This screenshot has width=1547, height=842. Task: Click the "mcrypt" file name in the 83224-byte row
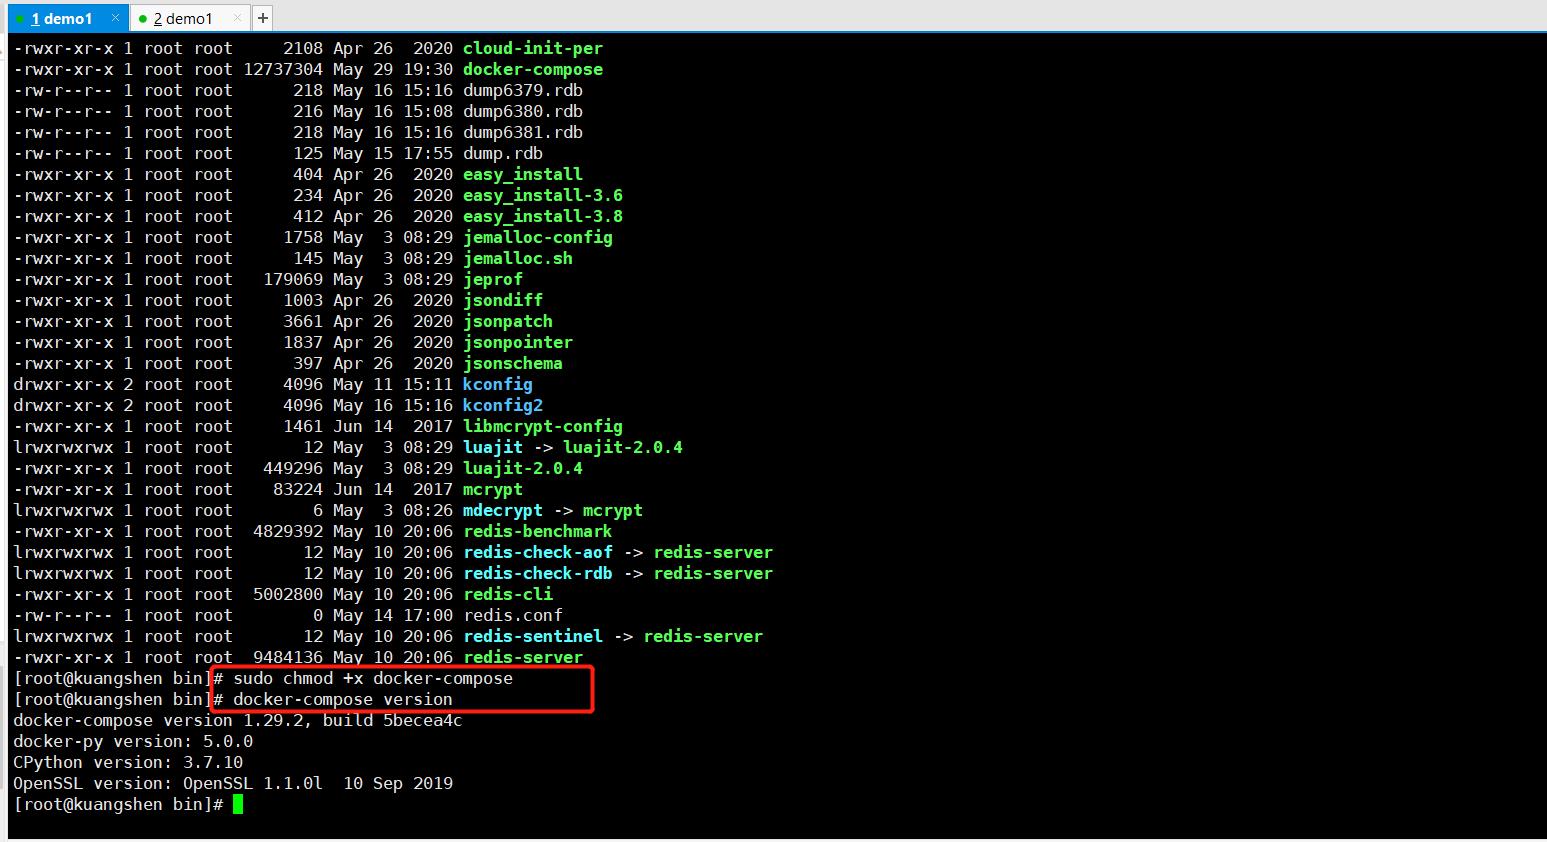pyautogui.click(x=493, y=489)
